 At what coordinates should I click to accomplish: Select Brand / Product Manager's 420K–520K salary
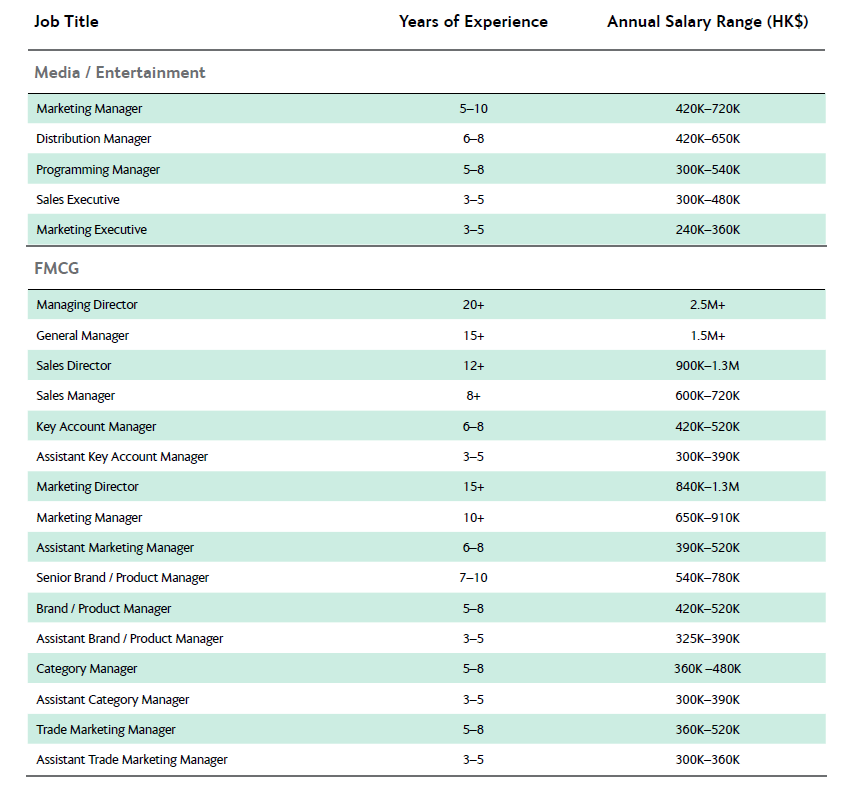point(708,609)
